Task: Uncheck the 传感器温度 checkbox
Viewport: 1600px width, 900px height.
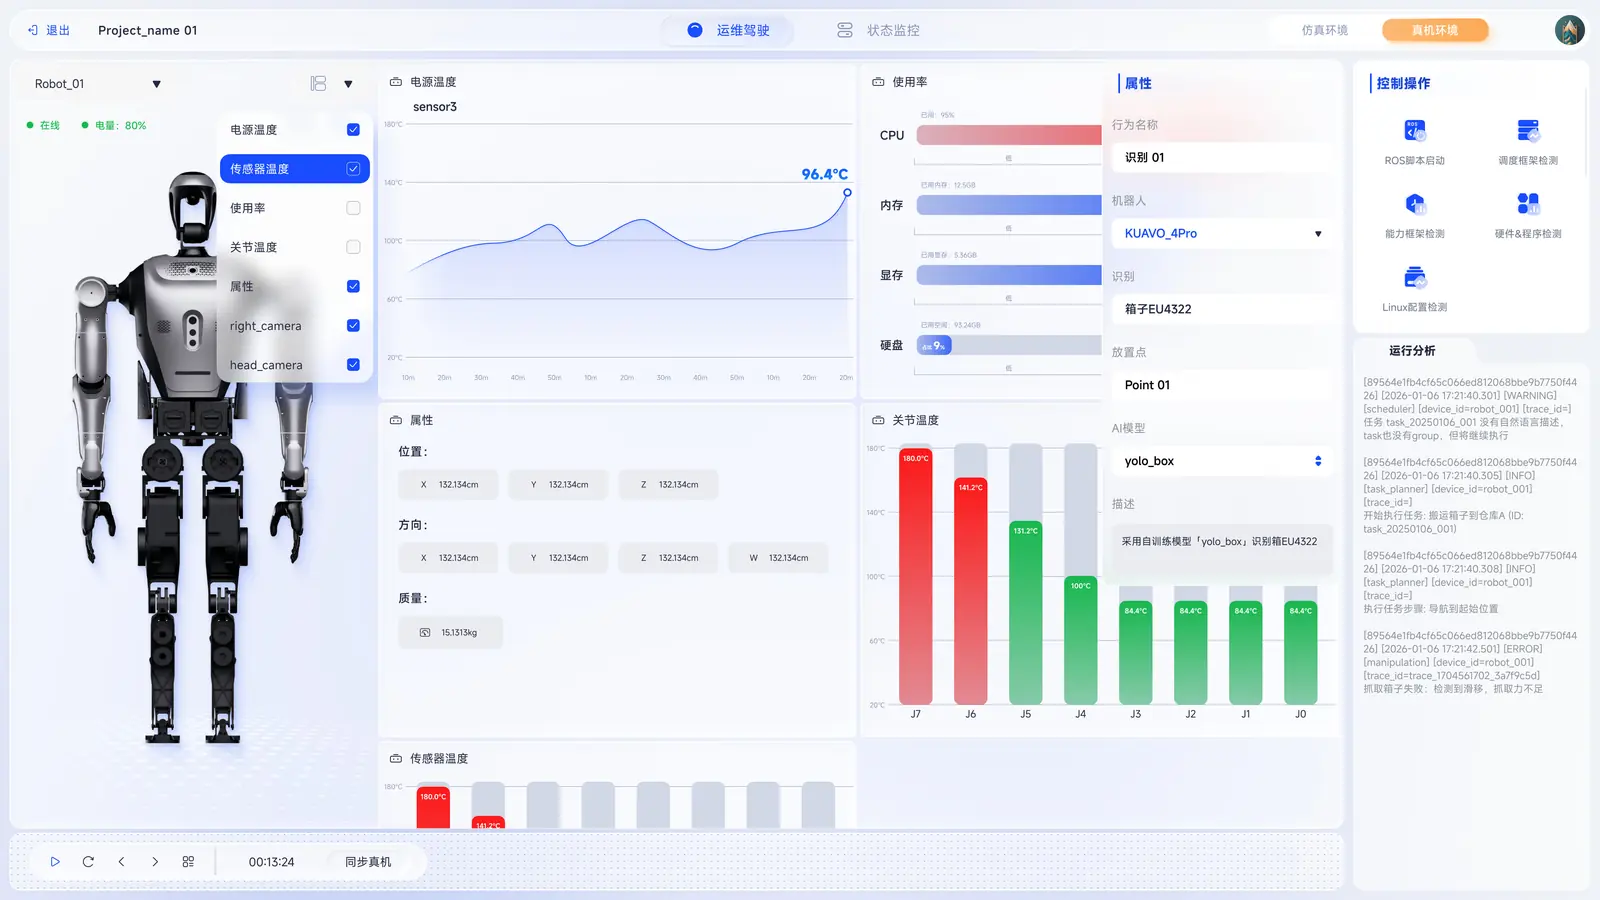Action: [353, 169]
